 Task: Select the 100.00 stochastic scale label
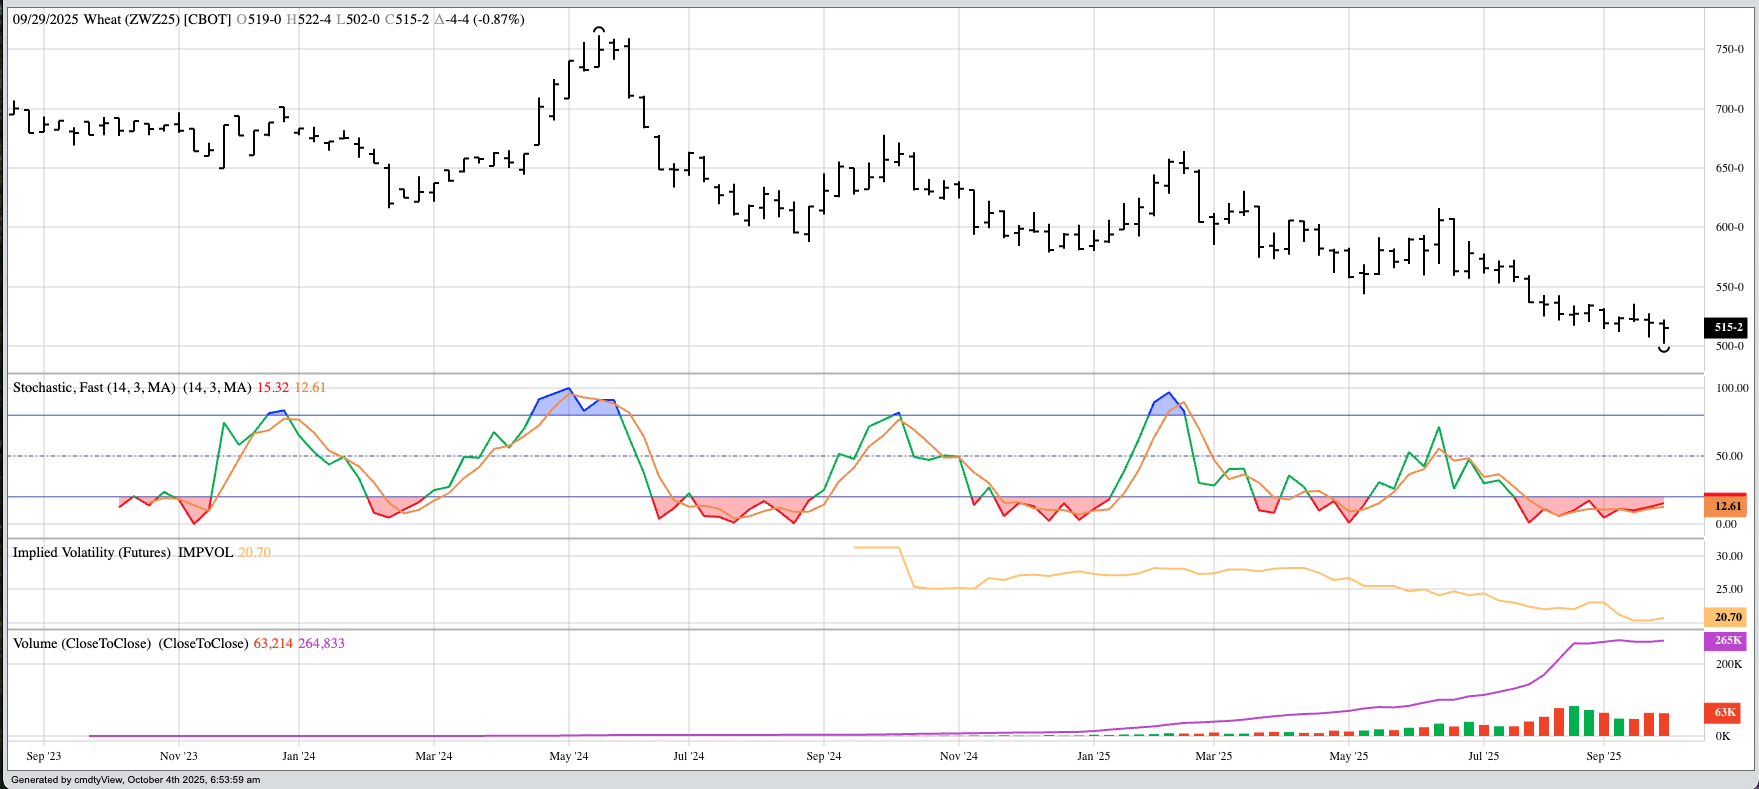(x=1732, y=388)
